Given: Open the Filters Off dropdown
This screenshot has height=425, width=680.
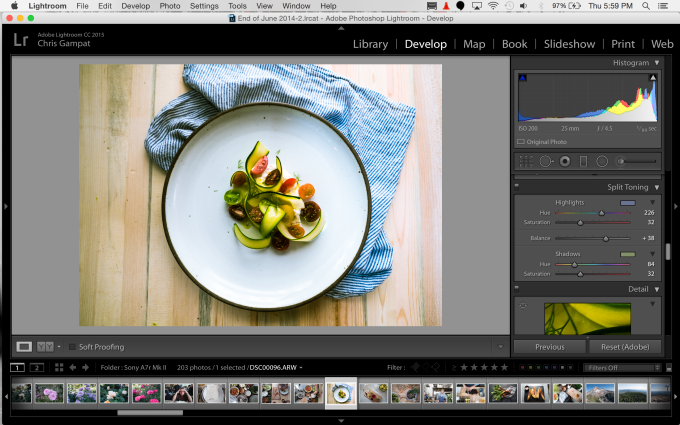Looking at the screenshot, I should coord(622,368).
